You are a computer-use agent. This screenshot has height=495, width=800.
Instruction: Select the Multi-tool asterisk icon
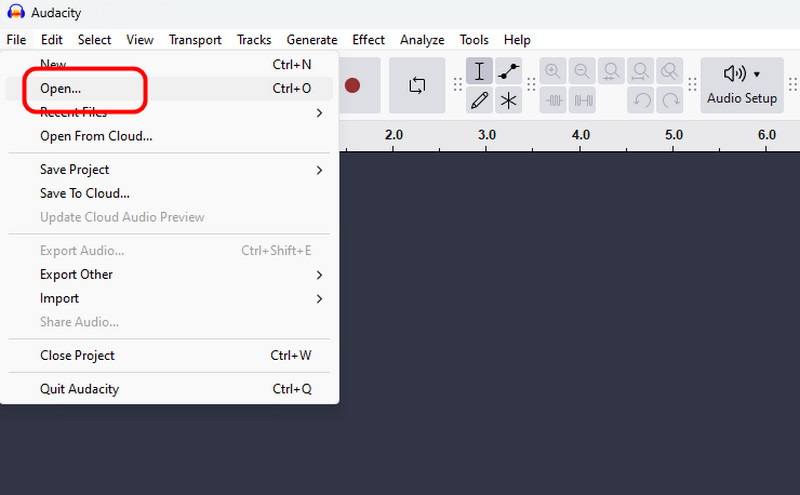coord(508,100)
